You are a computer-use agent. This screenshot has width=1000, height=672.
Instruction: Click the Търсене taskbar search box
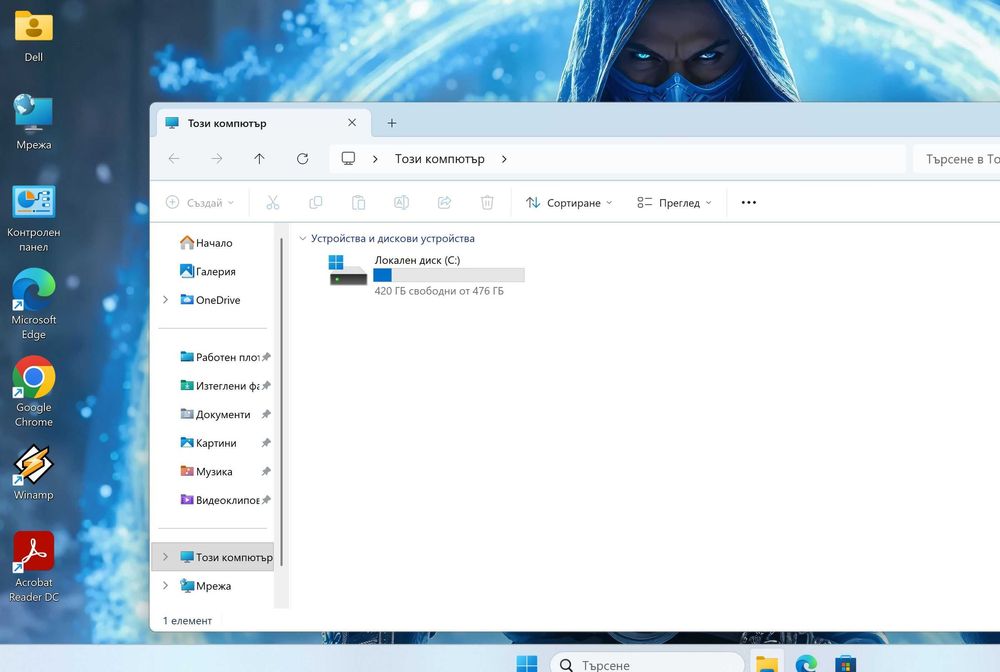point(647,664)
